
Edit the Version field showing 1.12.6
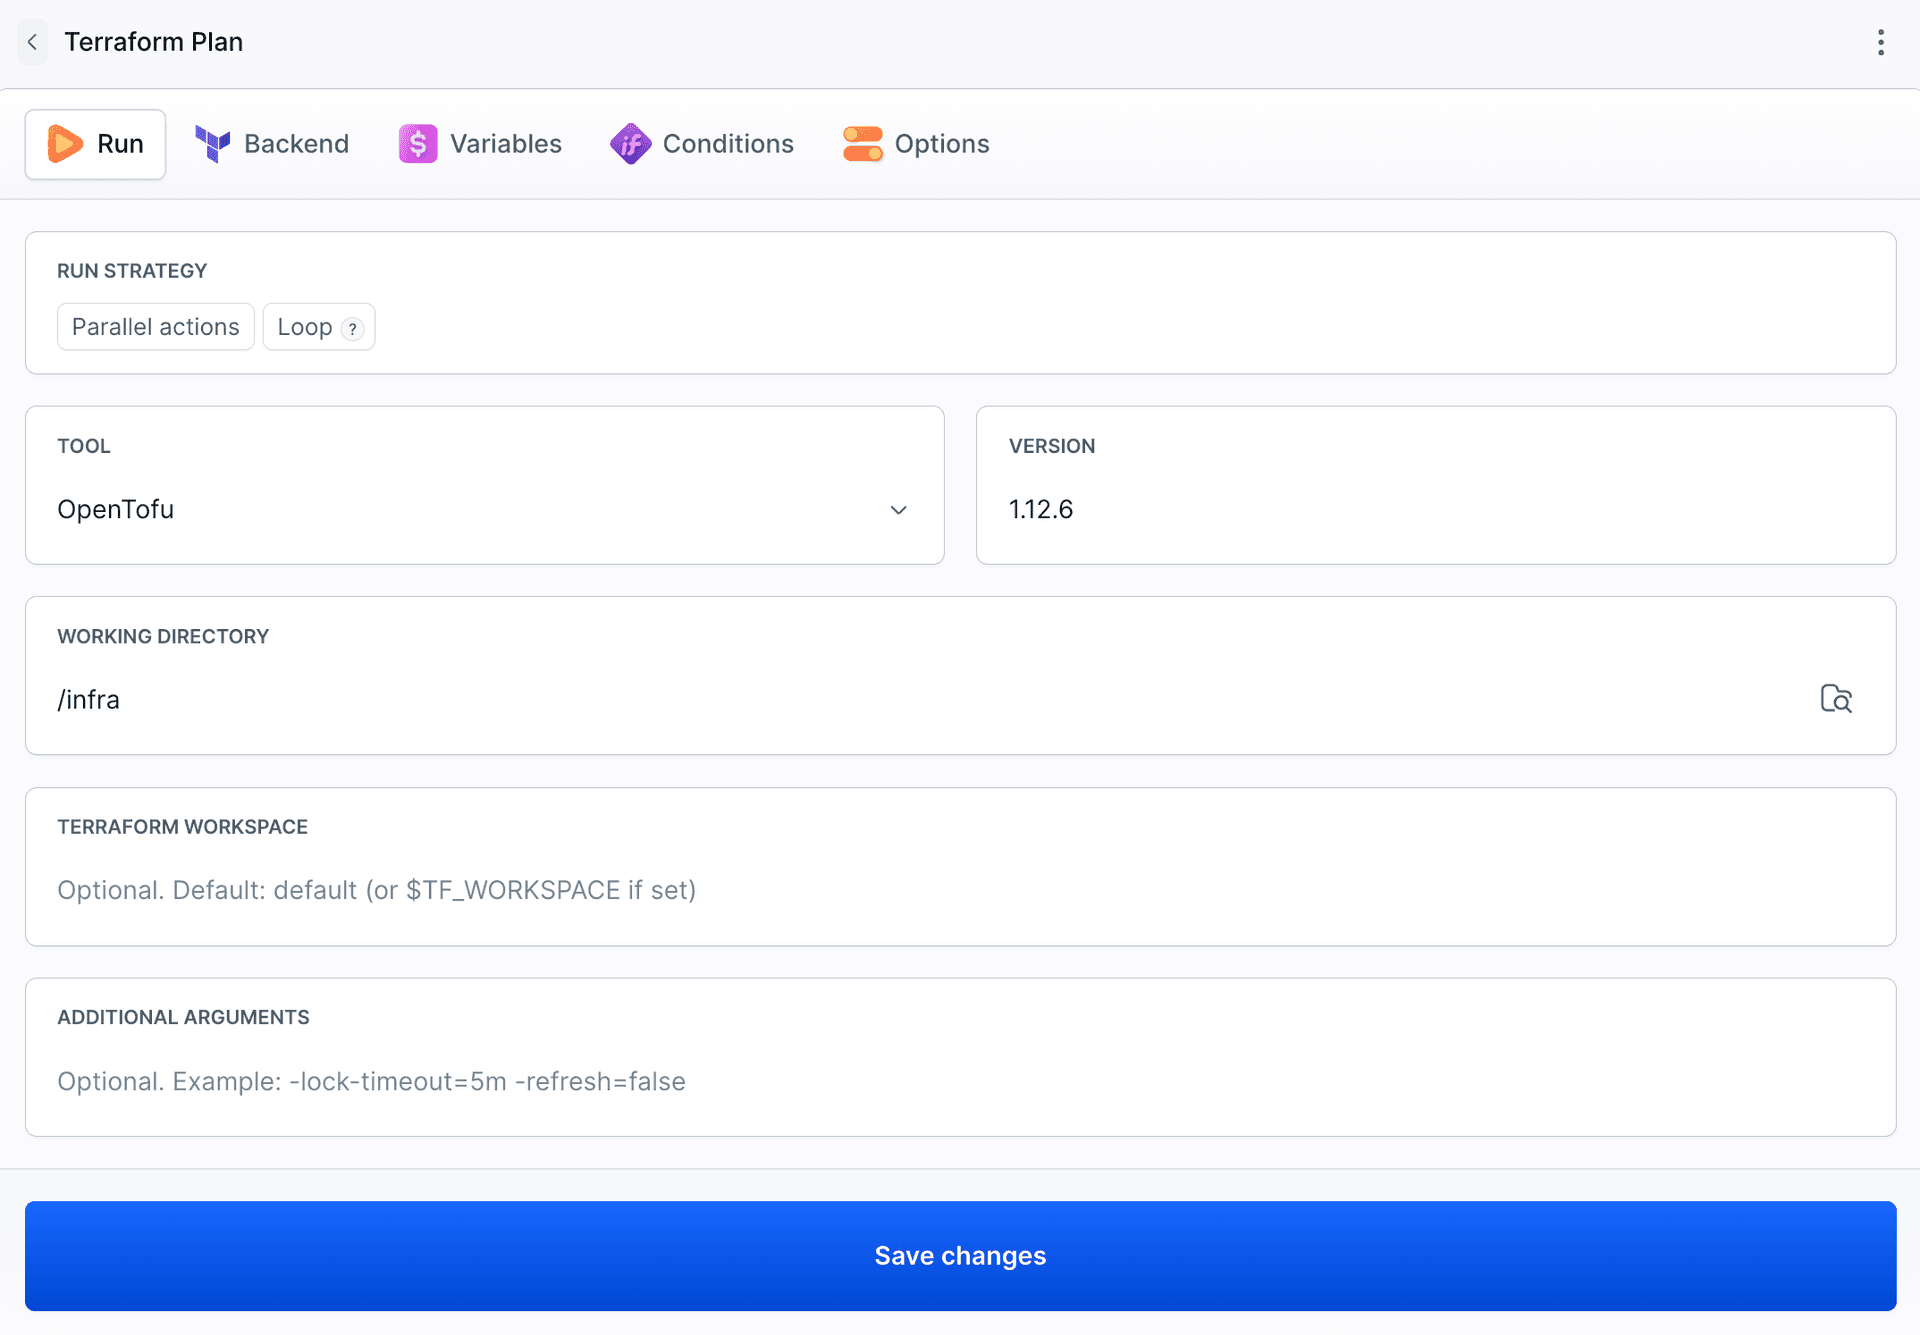click(1436, 510)
